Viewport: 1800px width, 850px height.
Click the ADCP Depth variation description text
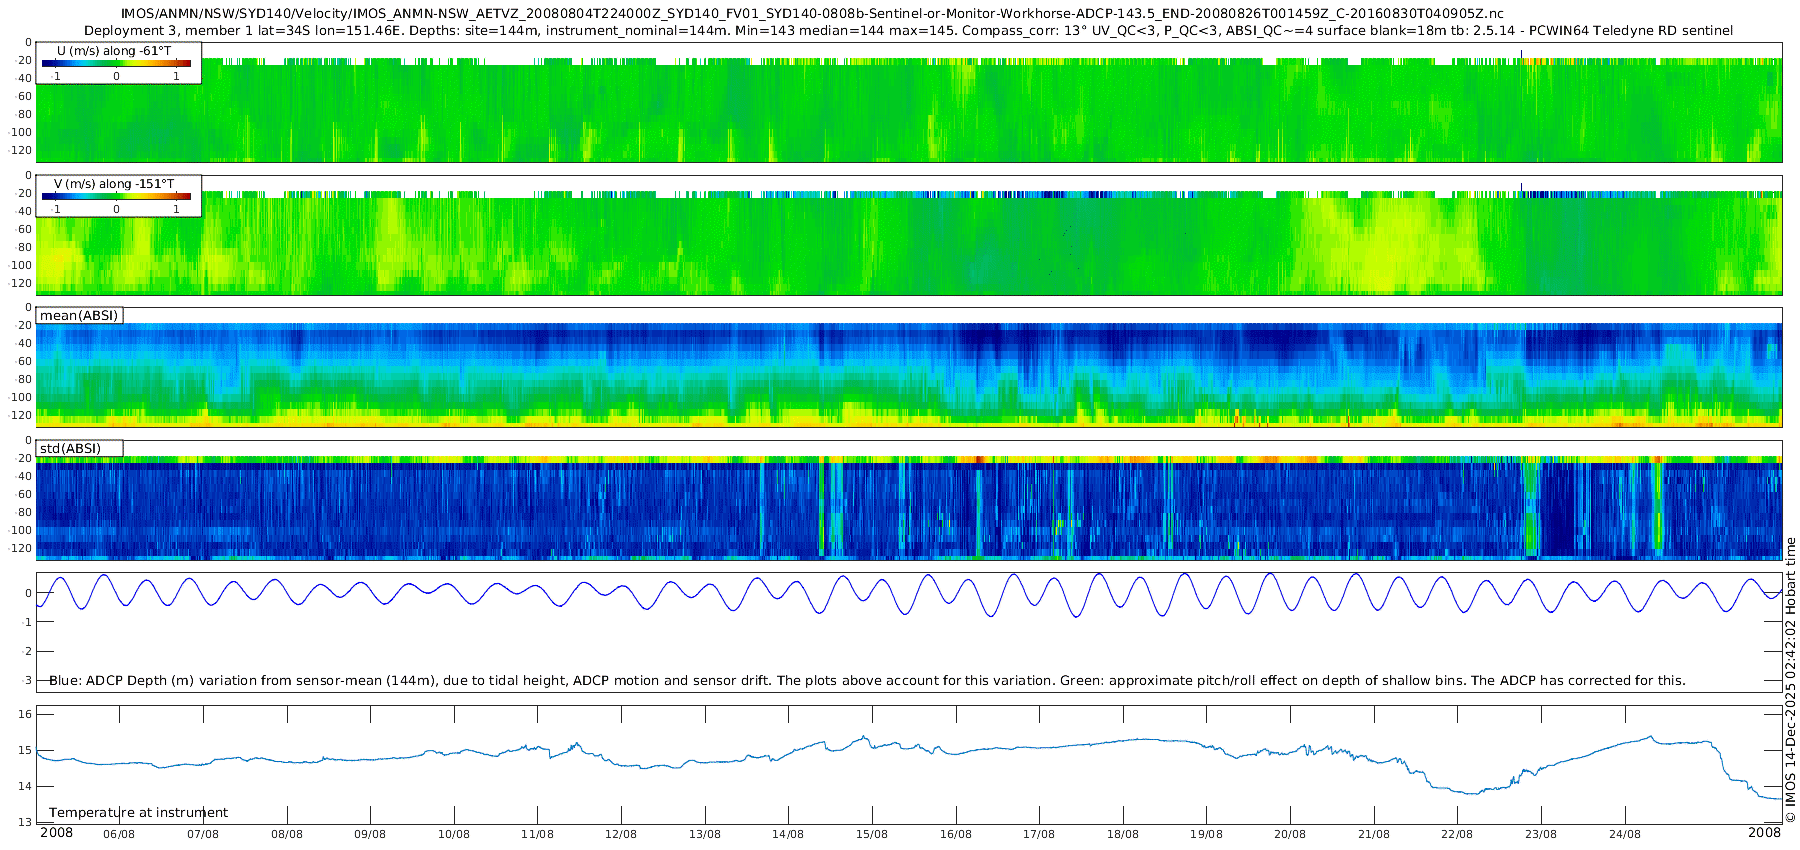[867, 681]
